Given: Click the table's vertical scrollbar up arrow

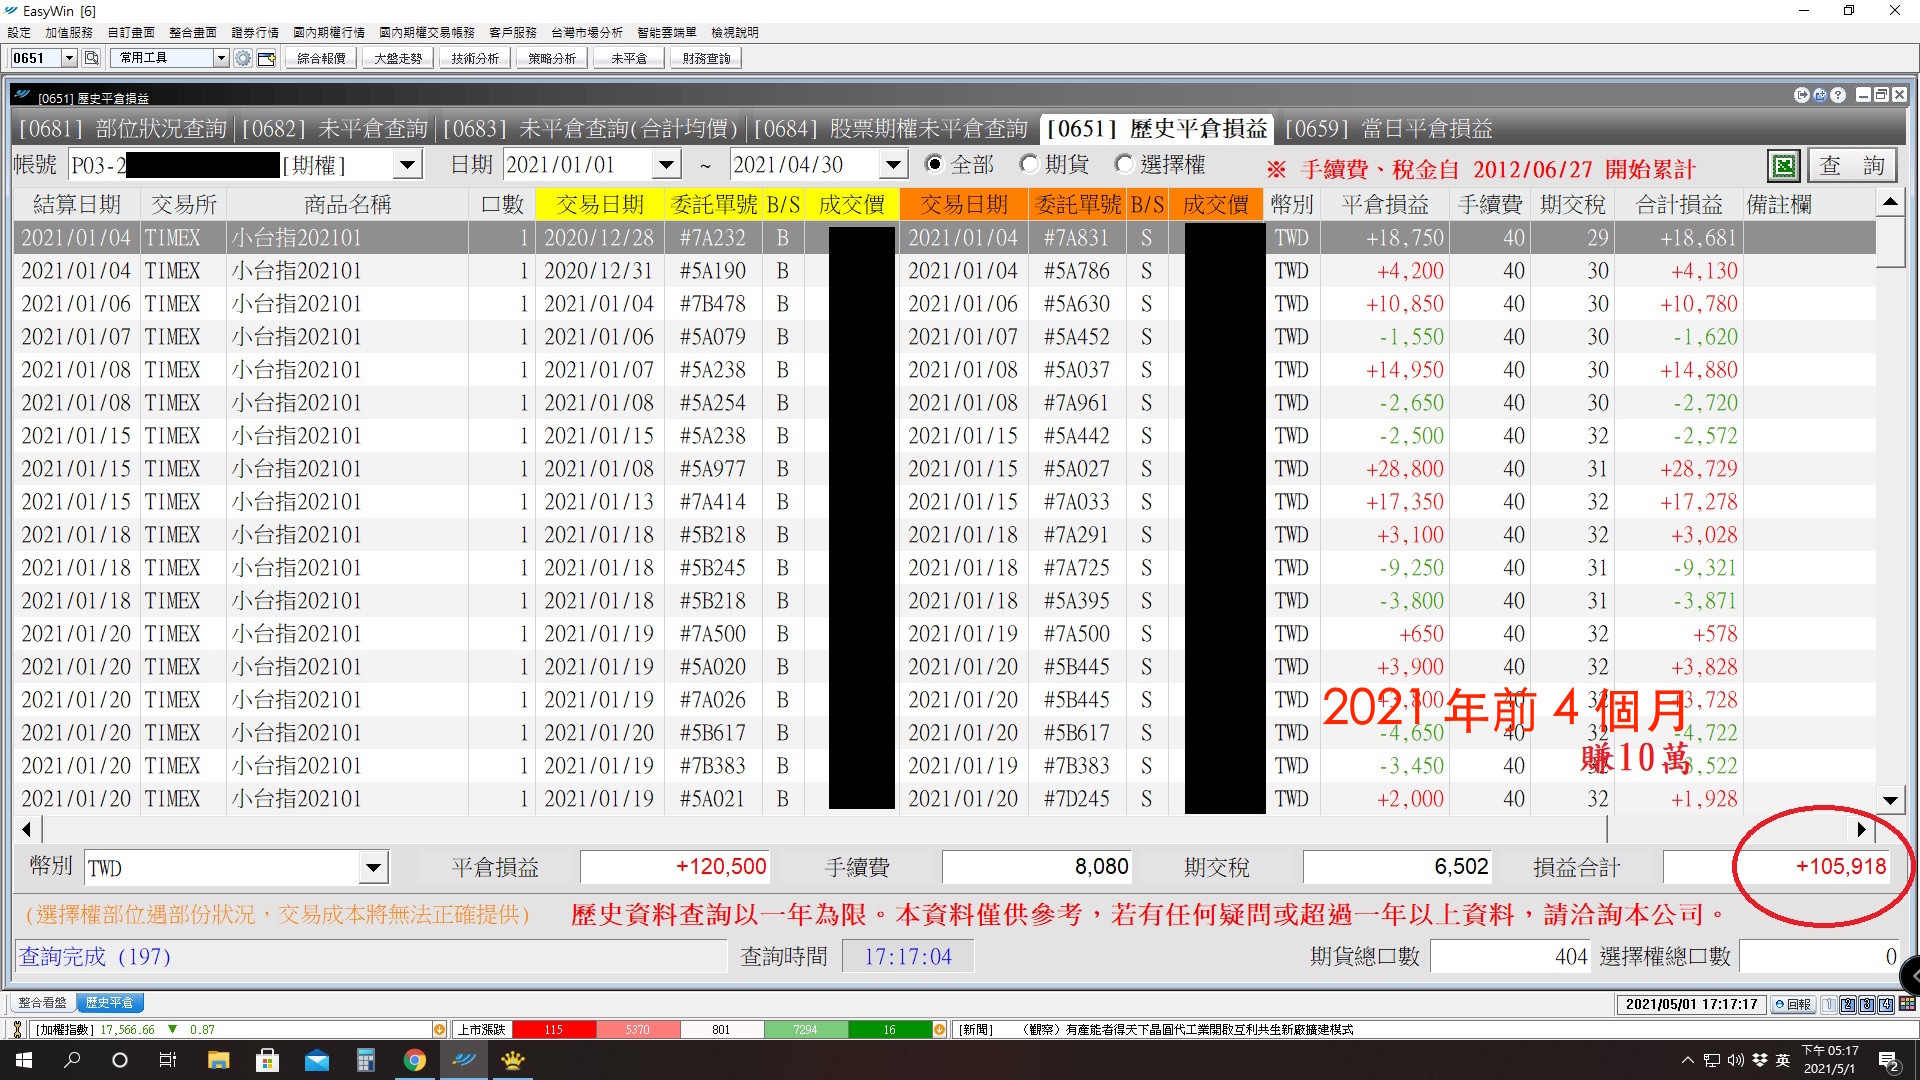Looking at the screenshot, I should (1889, 203).
